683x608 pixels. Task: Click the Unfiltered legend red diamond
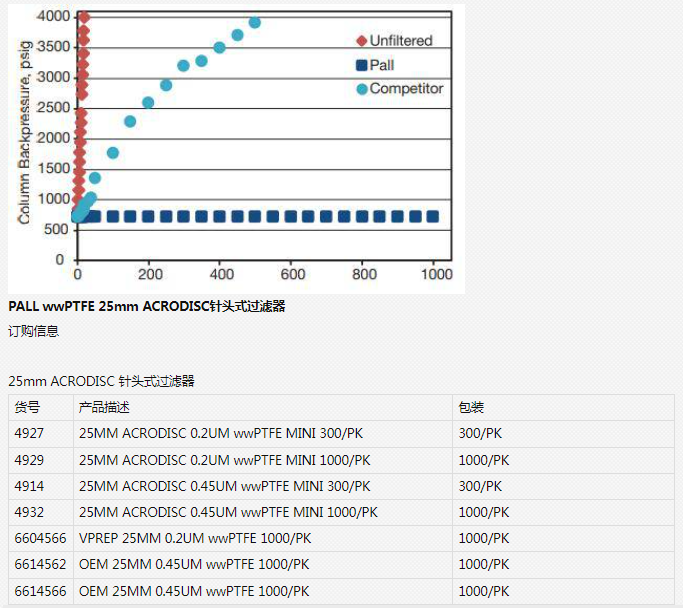(362, 41)
